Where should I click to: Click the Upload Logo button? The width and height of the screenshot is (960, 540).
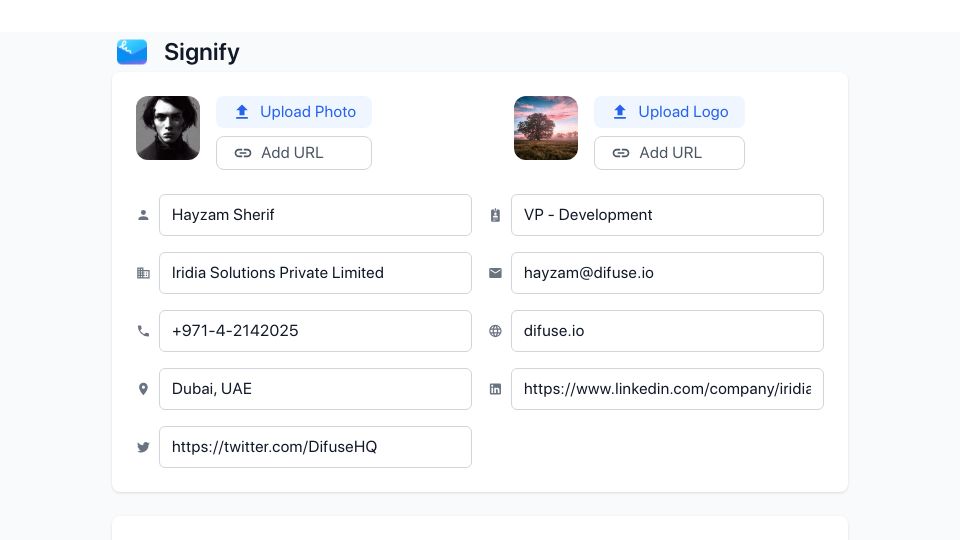[x=669, y=112]
